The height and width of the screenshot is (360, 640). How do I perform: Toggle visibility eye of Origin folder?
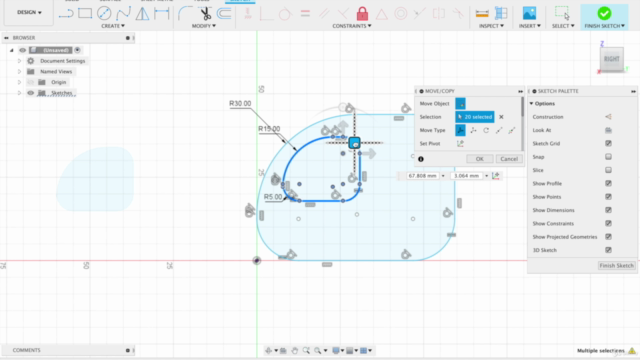coord(31,82)
